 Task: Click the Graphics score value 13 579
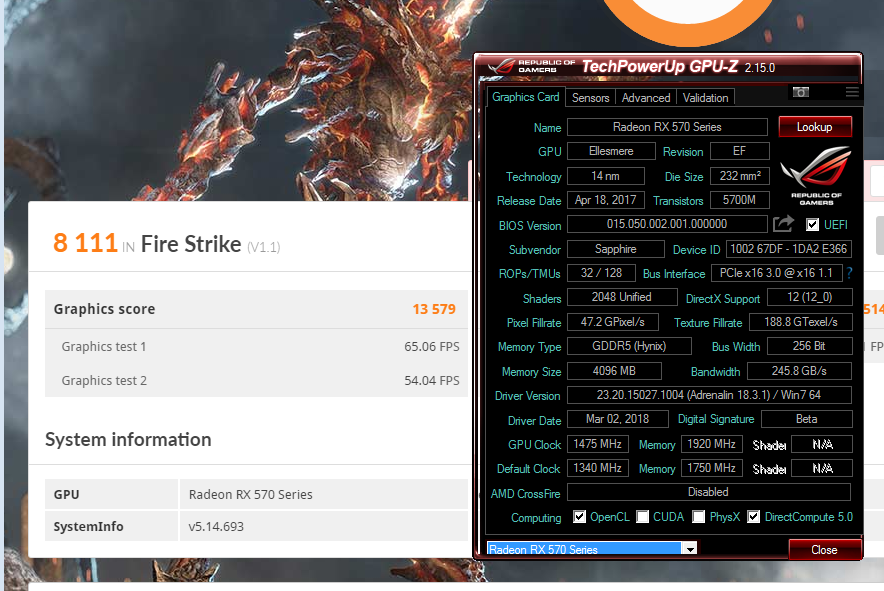coord(434,309)
